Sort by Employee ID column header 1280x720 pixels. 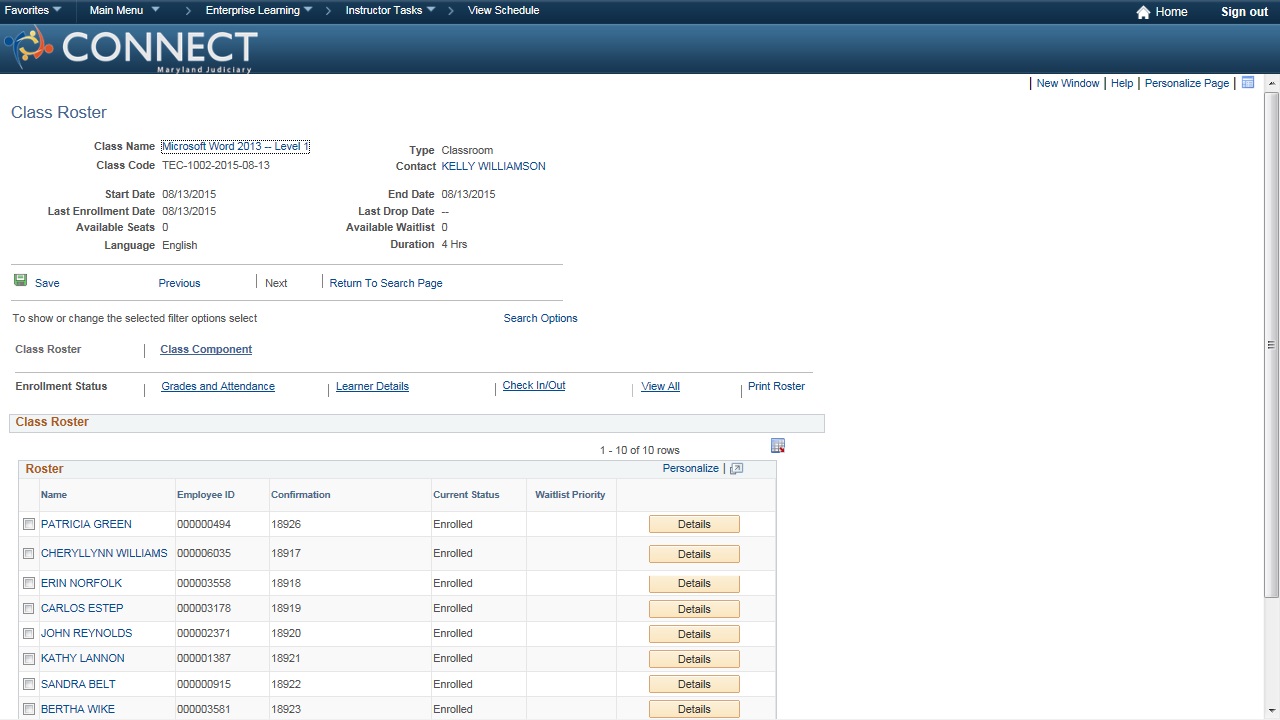(x=206, y=495)
